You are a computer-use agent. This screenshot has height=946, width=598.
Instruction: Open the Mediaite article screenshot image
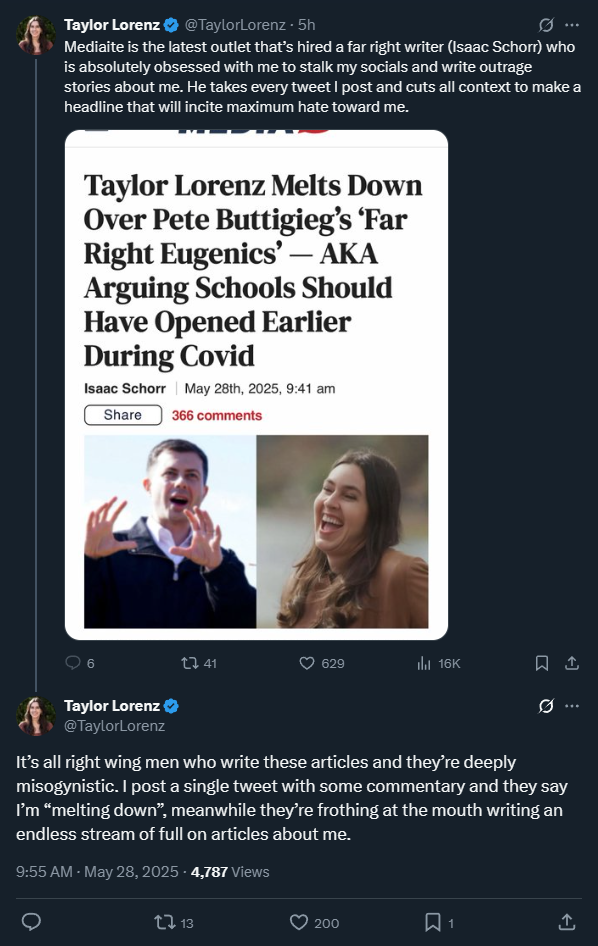[x=256, y=385]
